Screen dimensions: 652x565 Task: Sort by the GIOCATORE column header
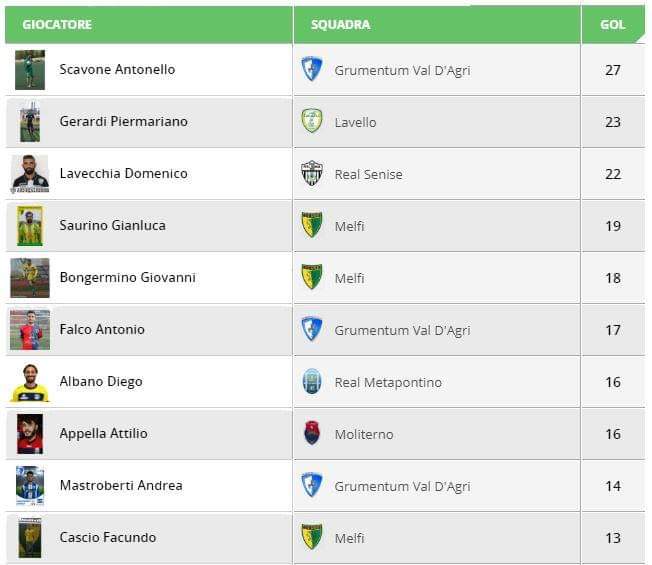pos(57,24)
